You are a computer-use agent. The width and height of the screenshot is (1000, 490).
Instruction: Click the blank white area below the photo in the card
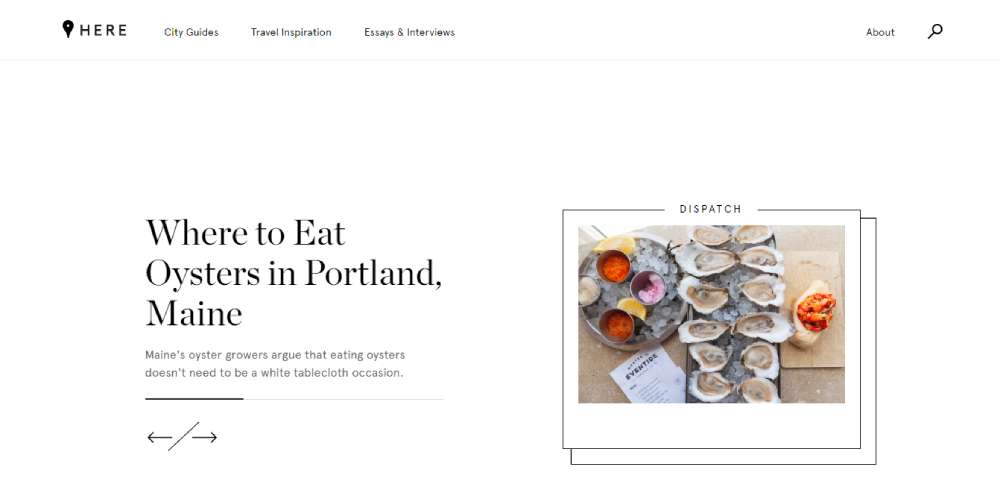click(x=711, y=426)
